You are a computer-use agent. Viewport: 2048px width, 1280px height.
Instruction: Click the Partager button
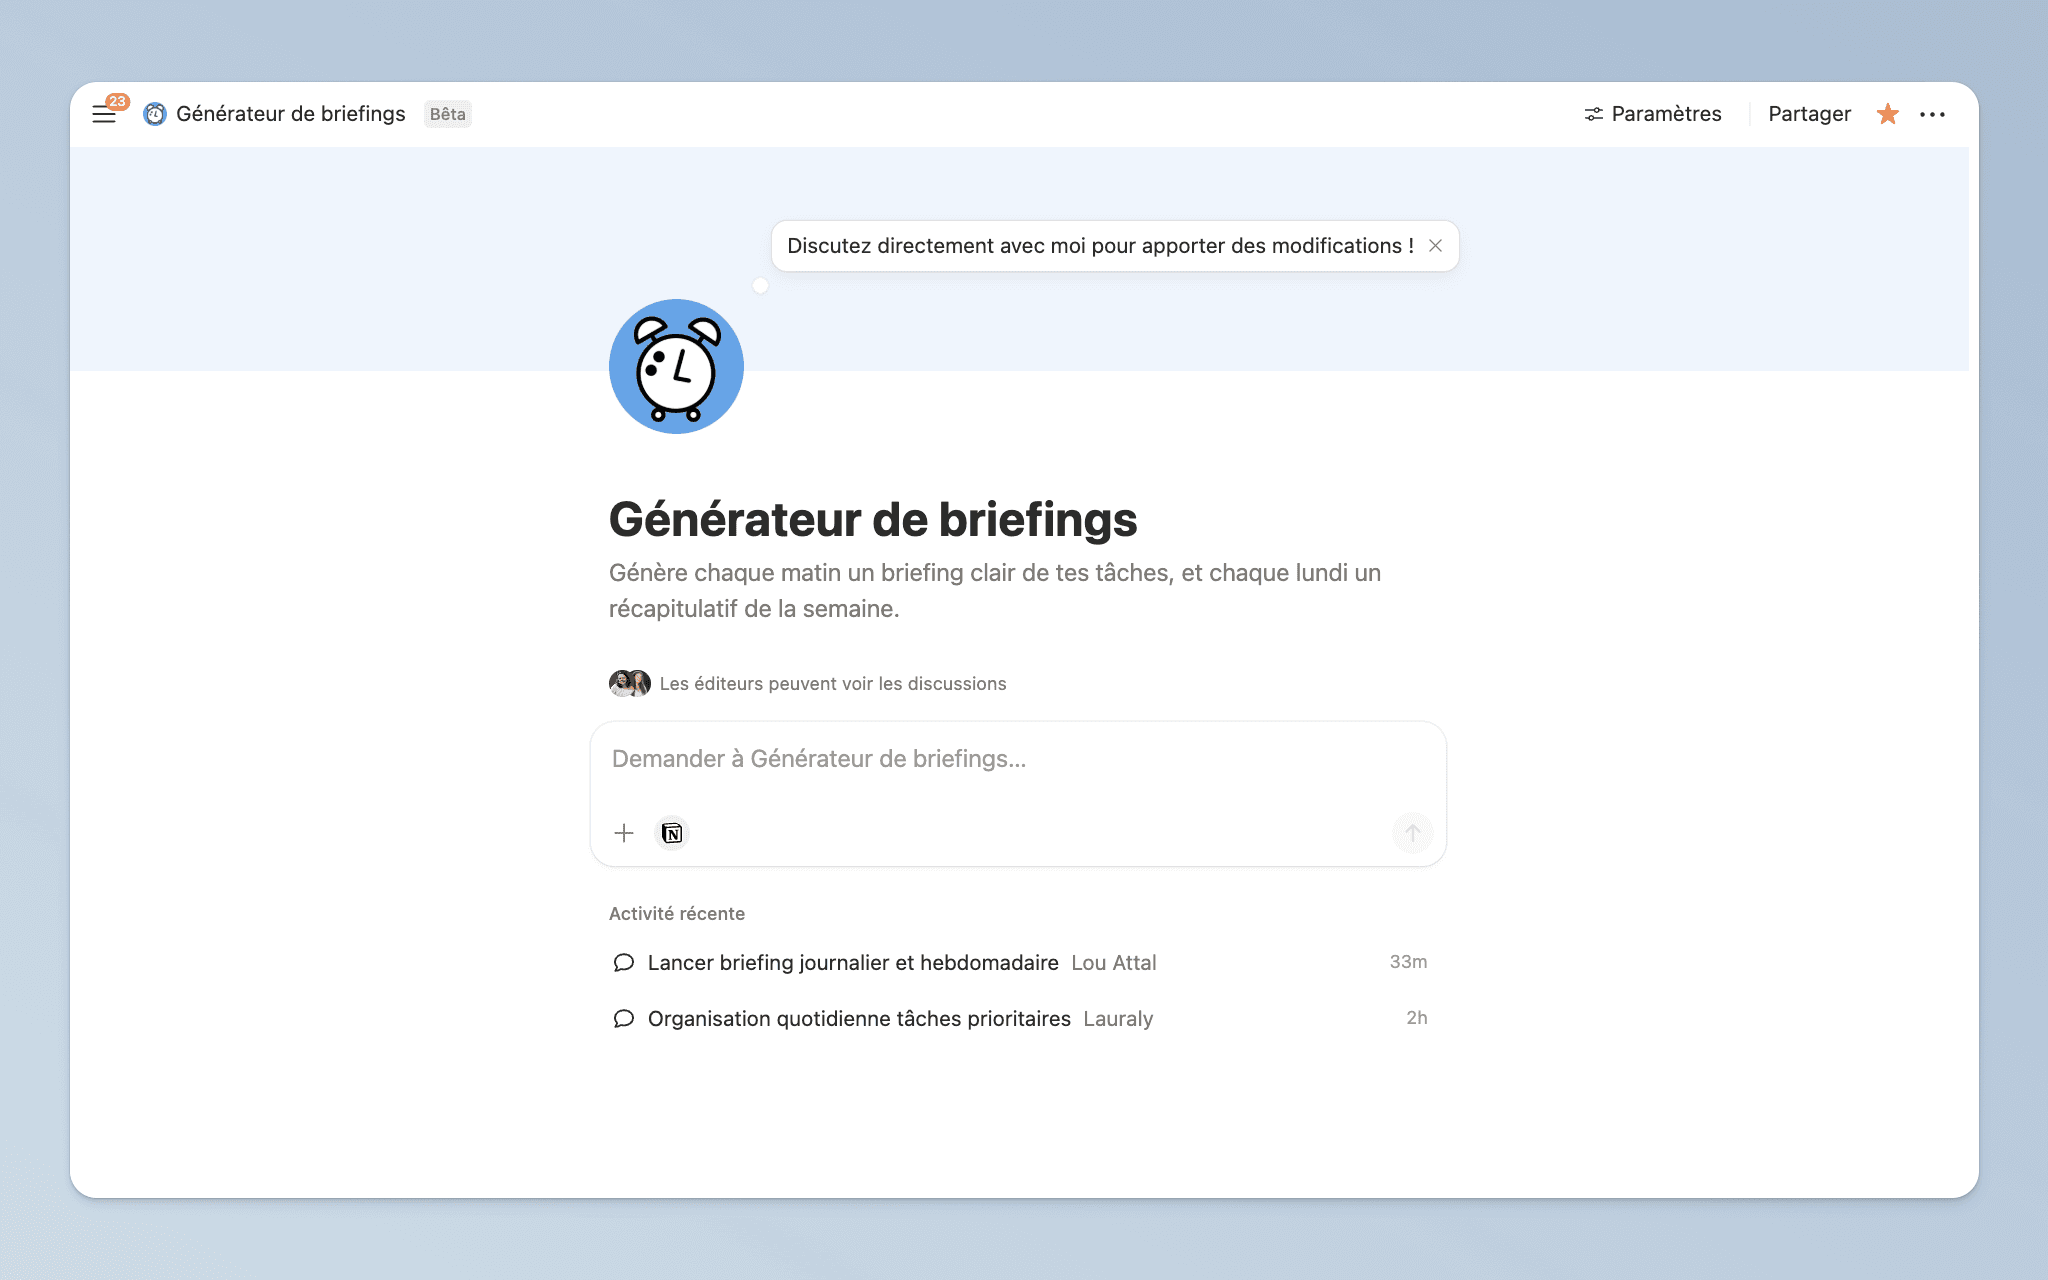point(1808,114)
